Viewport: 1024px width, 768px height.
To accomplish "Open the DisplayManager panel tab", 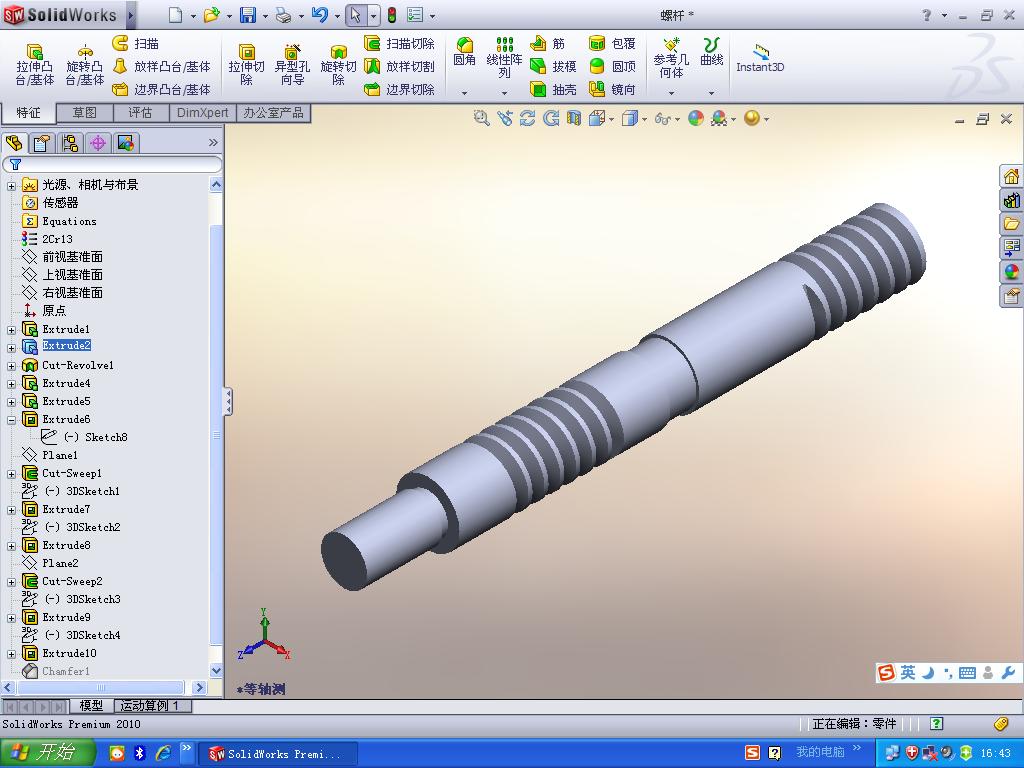I will tap(126, 142).
